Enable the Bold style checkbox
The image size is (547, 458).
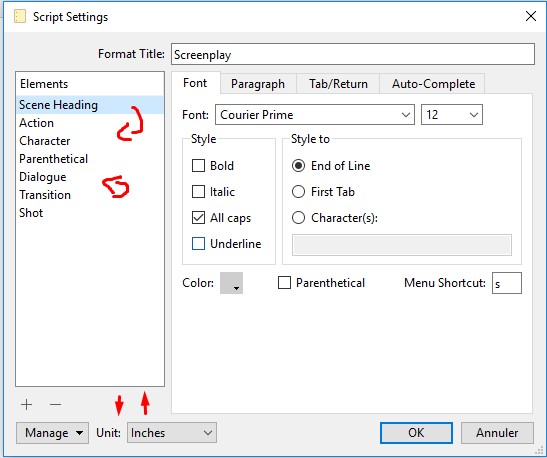point(198,166)
